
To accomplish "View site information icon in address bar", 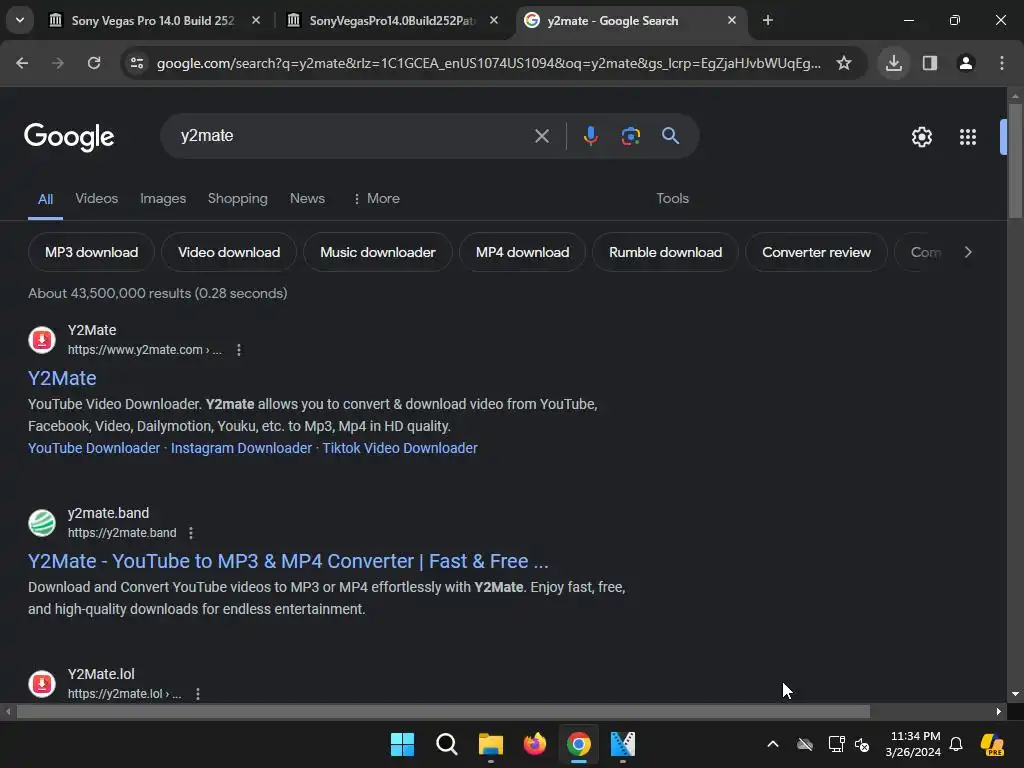I will [137, 63].
